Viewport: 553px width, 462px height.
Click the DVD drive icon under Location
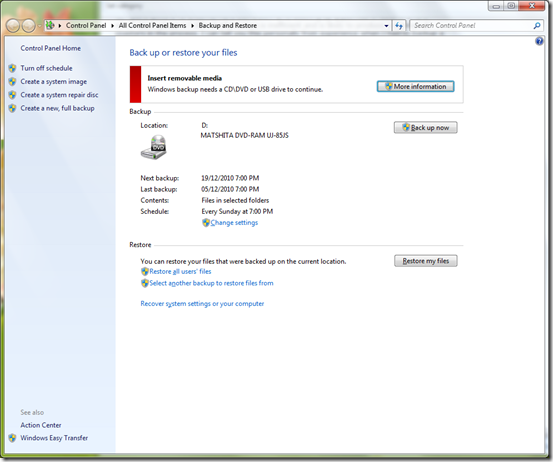pos(154,147)
